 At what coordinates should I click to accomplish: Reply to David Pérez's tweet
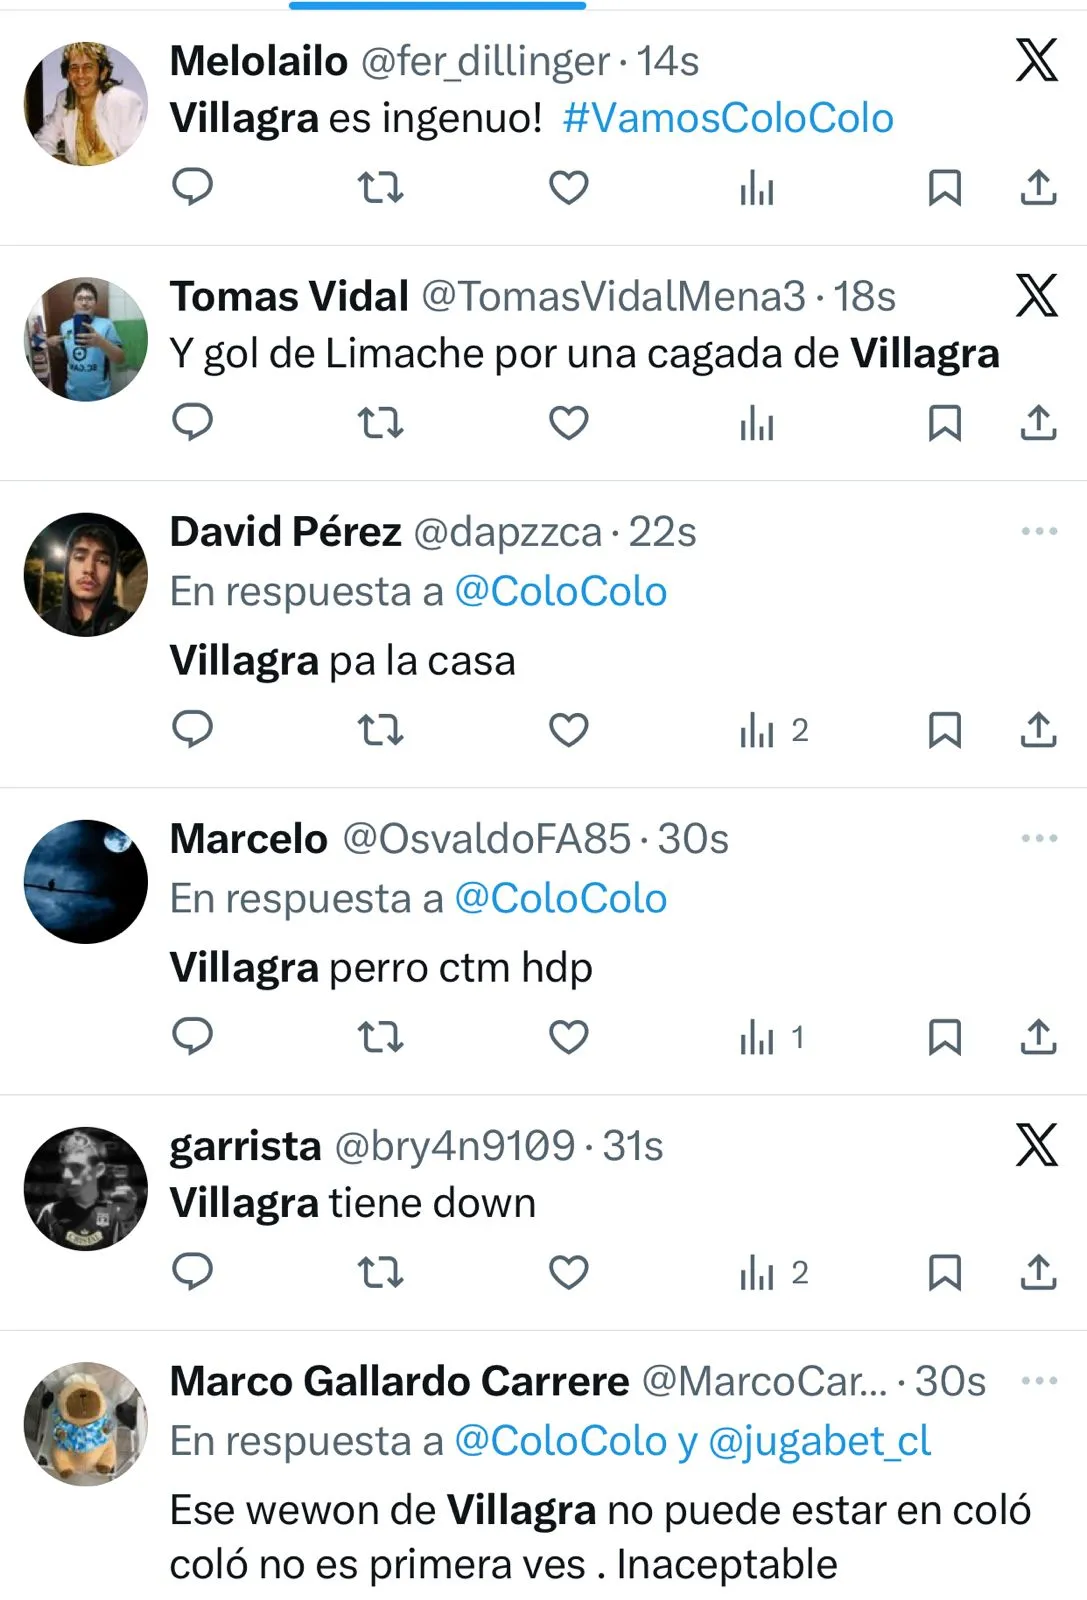(x=192, y=730)
